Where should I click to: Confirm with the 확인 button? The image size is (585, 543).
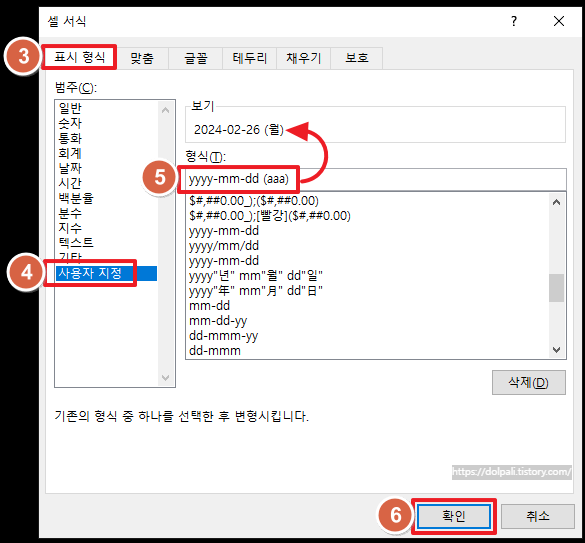[x=453, y=516]
